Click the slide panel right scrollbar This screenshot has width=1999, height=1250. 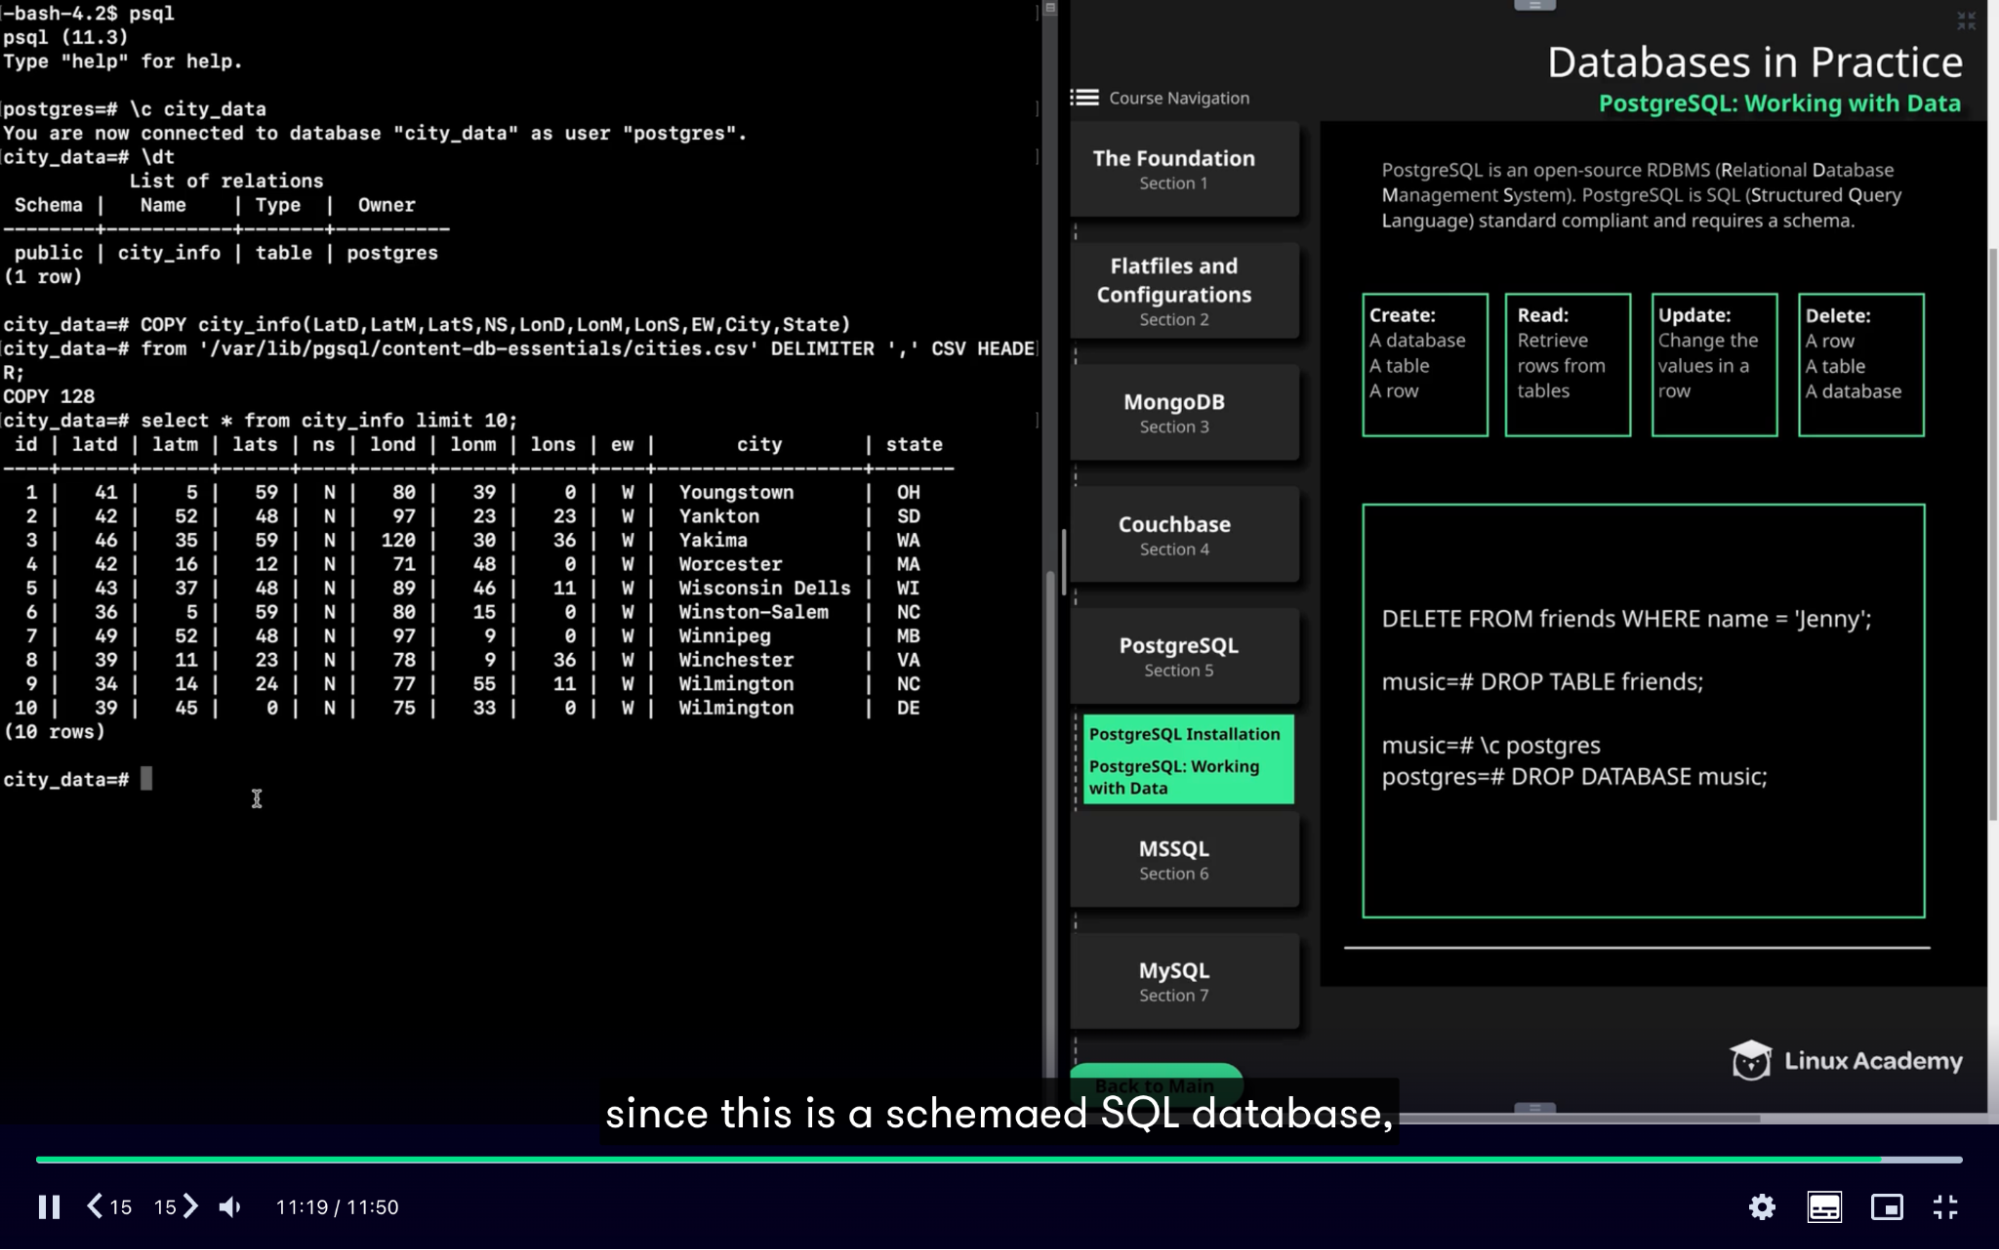[1993, 535]
